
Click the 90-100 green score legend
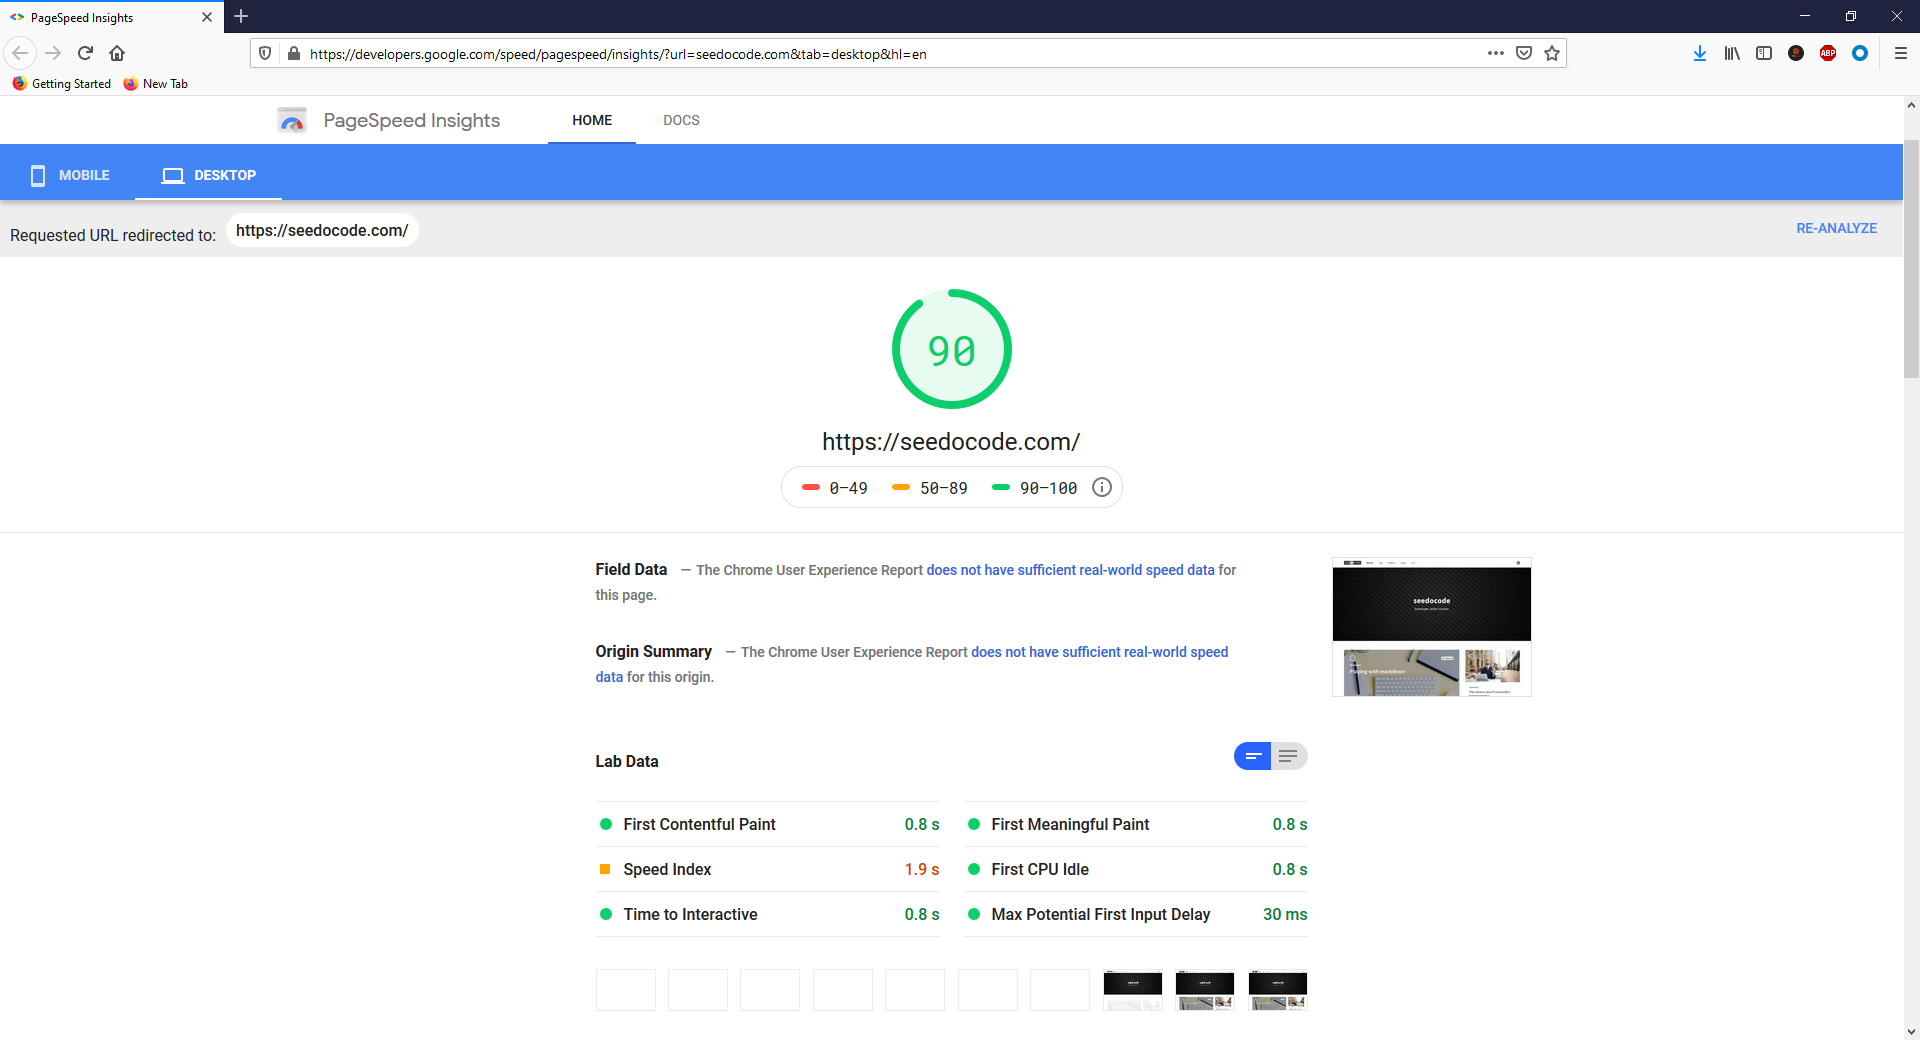coord(1034,488)
